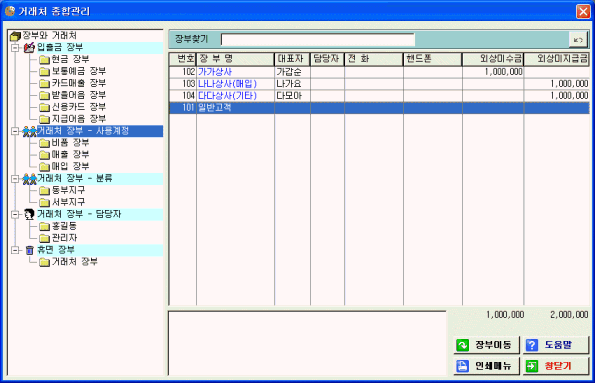
Task: Click the 입출금 장부 ledger icon
Action: click(29, 48)
